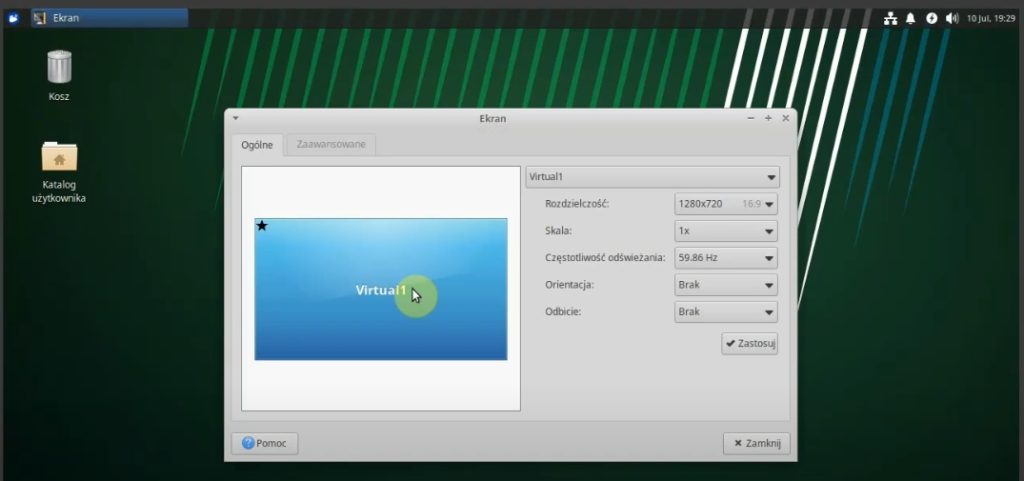Click the Zastosuj button

750,343
